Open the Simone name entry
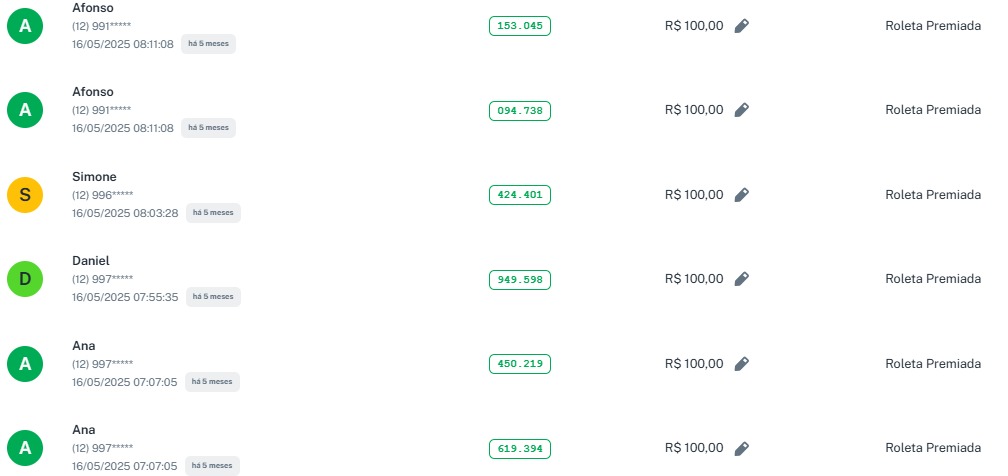 coord(94,177)
